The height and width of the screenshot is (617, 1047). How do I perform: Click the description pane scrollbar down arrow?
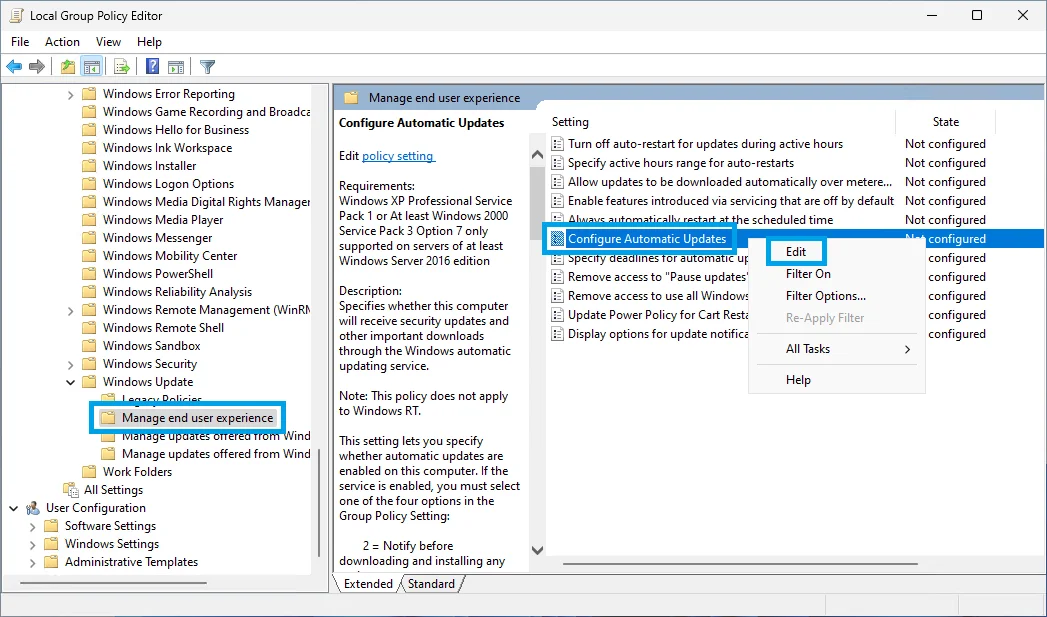tap(537, 550)
